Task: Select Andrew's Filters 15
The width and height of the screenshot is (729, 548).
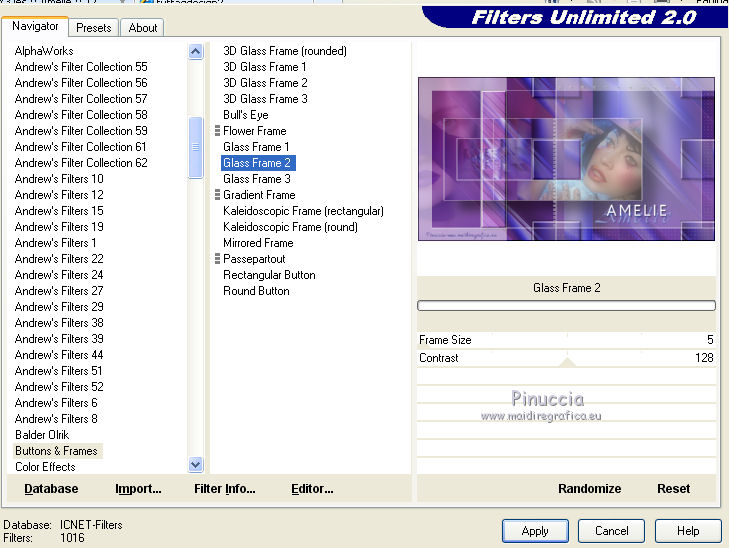Action: [x=59, y=211]
